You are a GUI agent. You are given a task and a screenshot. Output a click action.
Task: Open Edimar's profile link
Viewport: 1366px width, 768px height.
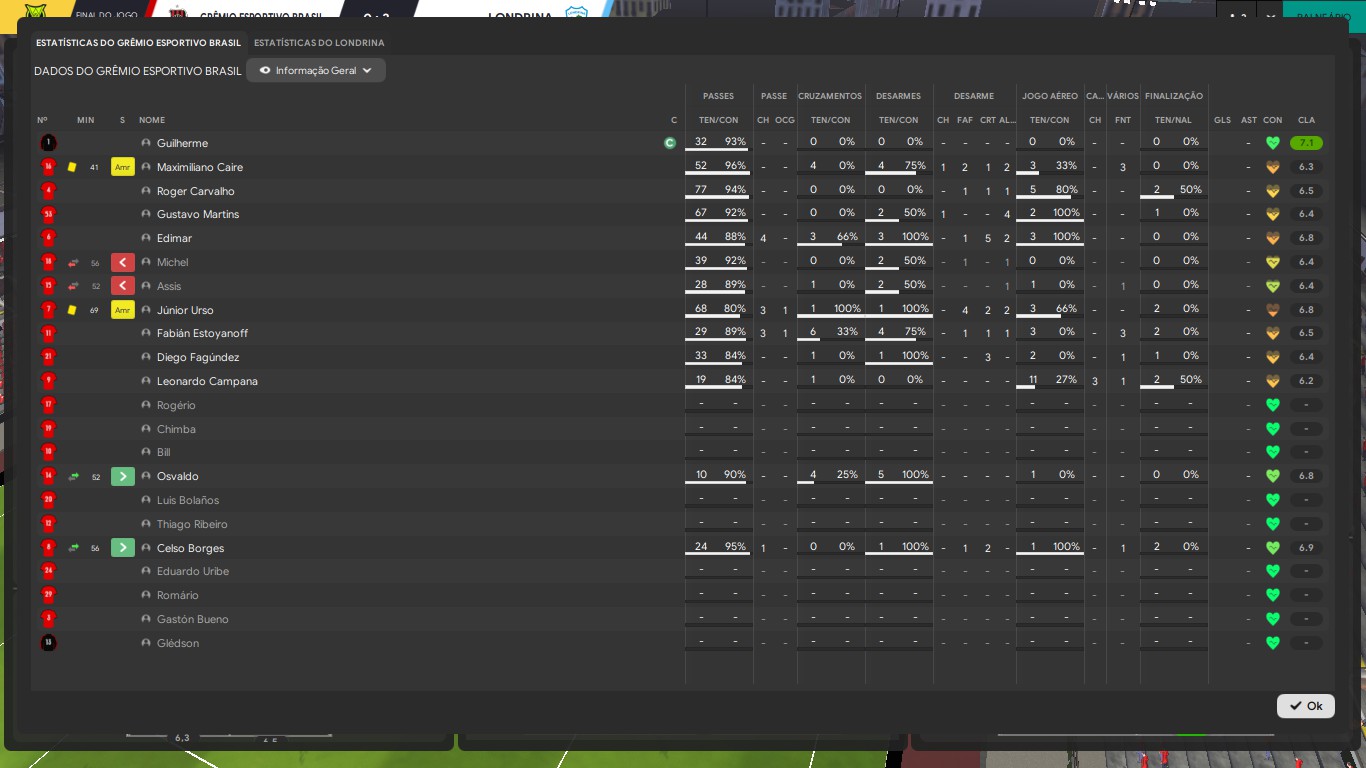(174, 238)
